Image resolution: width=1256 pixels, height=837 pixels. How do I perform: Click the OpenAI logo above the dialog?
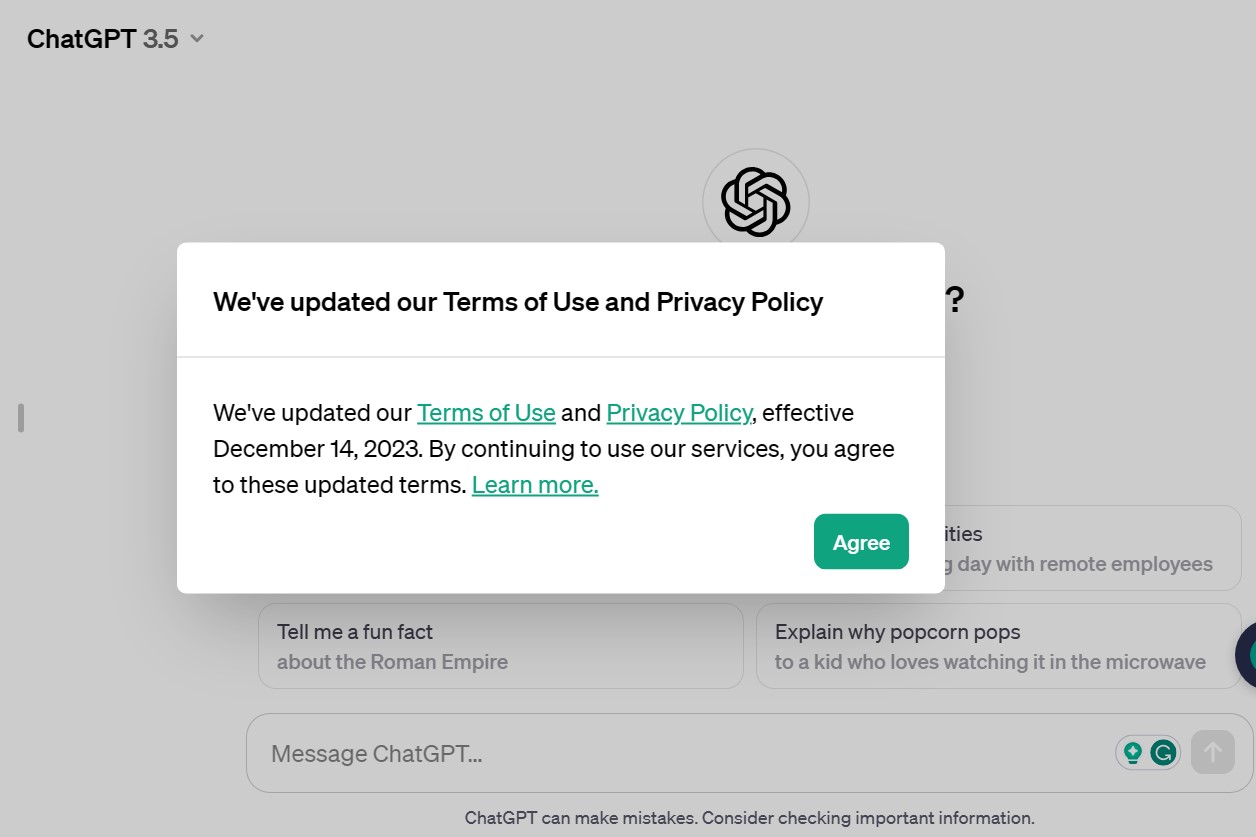(755, 202)
